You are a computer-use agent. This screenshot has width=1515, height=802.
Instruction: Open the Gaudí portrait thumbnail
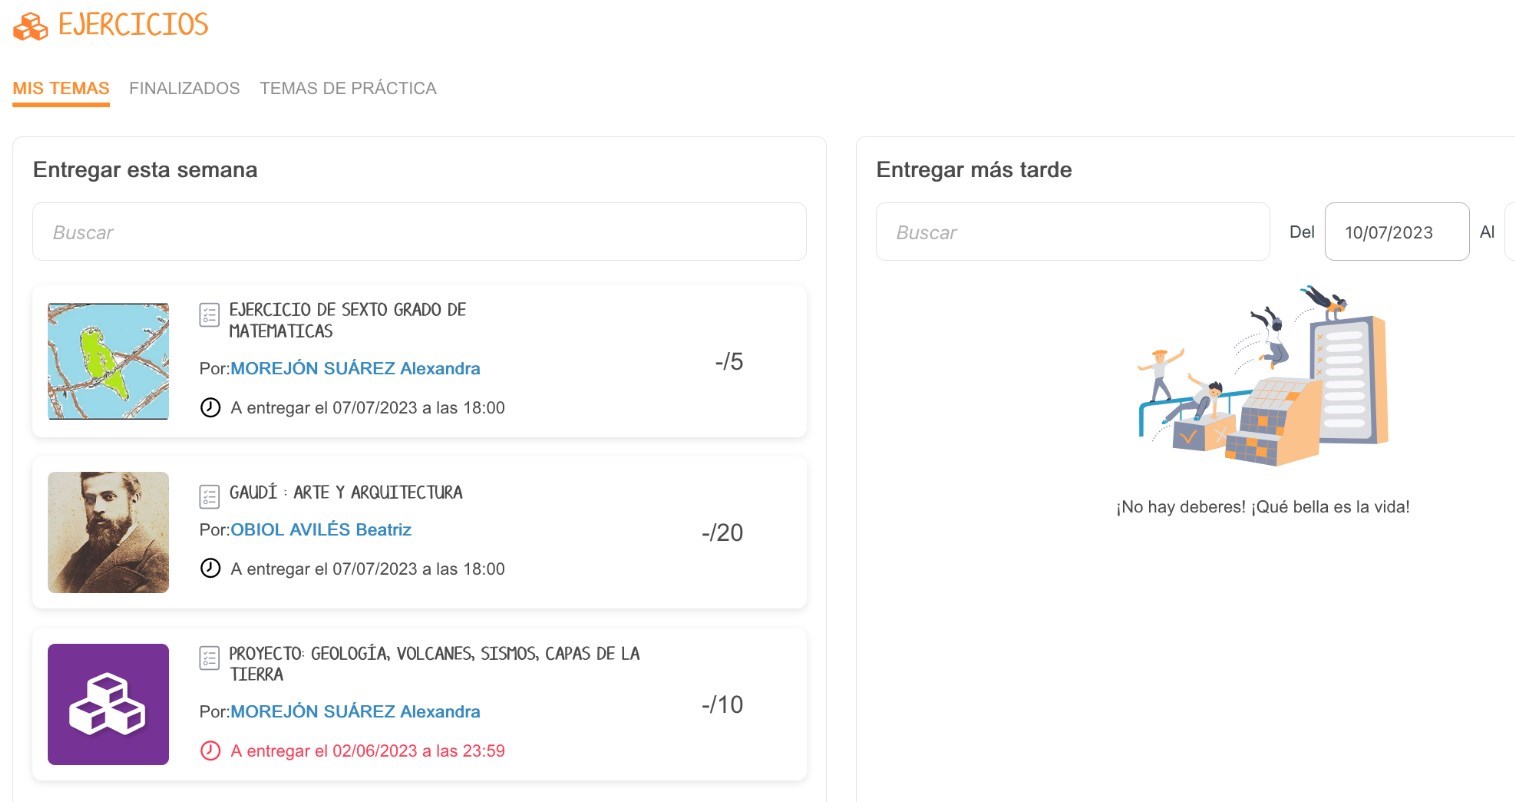(108, 532)
